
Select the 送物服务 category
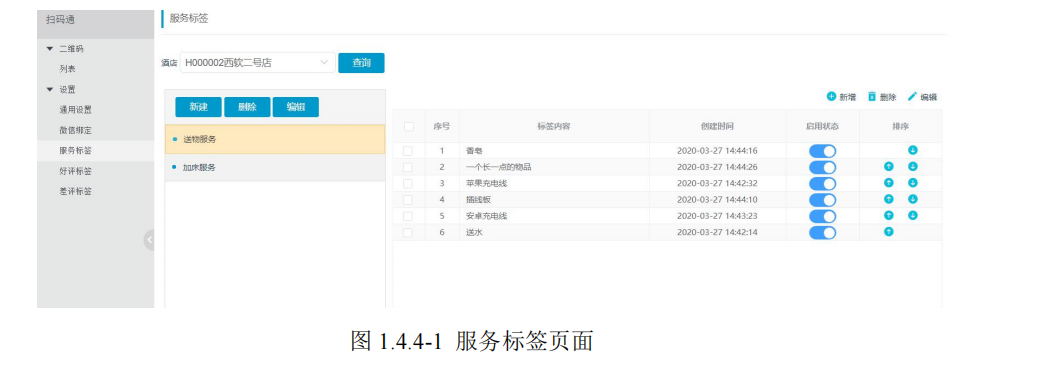click(275, 139)
